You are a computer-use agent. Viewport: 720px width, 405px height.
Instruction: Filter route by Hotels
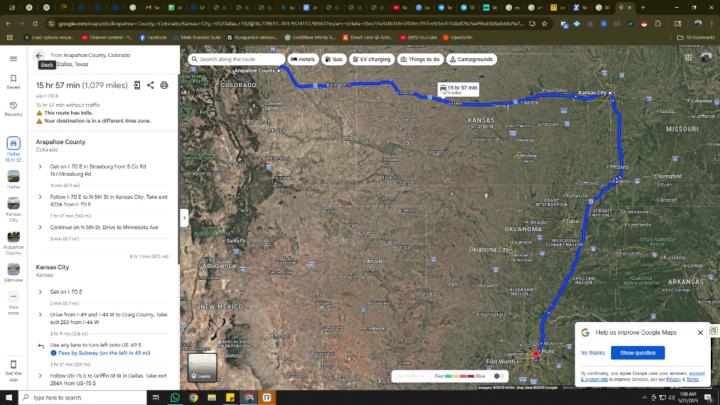tap(303, 59)
